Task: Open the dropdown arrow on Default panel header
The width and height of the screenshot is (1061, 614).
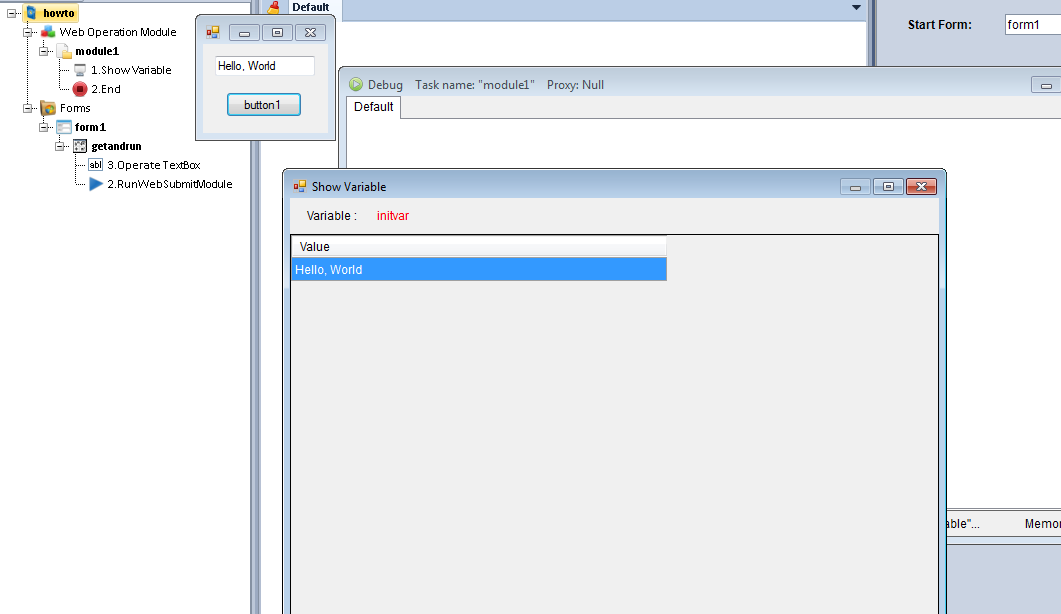Action: (855, 8)
